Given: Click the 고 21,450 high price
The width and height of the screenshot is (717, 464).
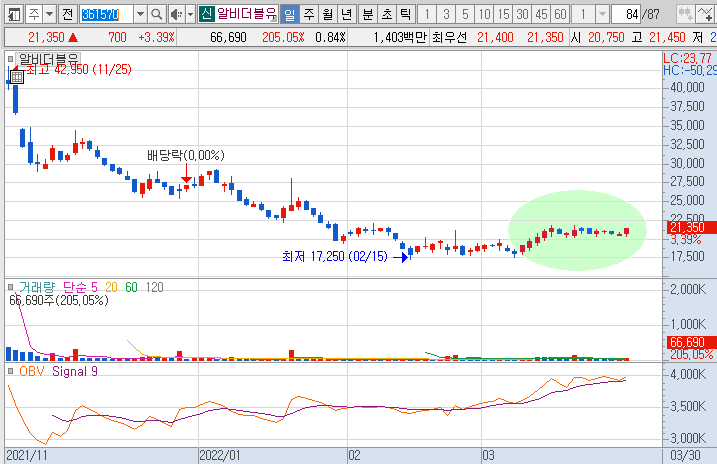Looking at the screenshot, I should [658, 37].
